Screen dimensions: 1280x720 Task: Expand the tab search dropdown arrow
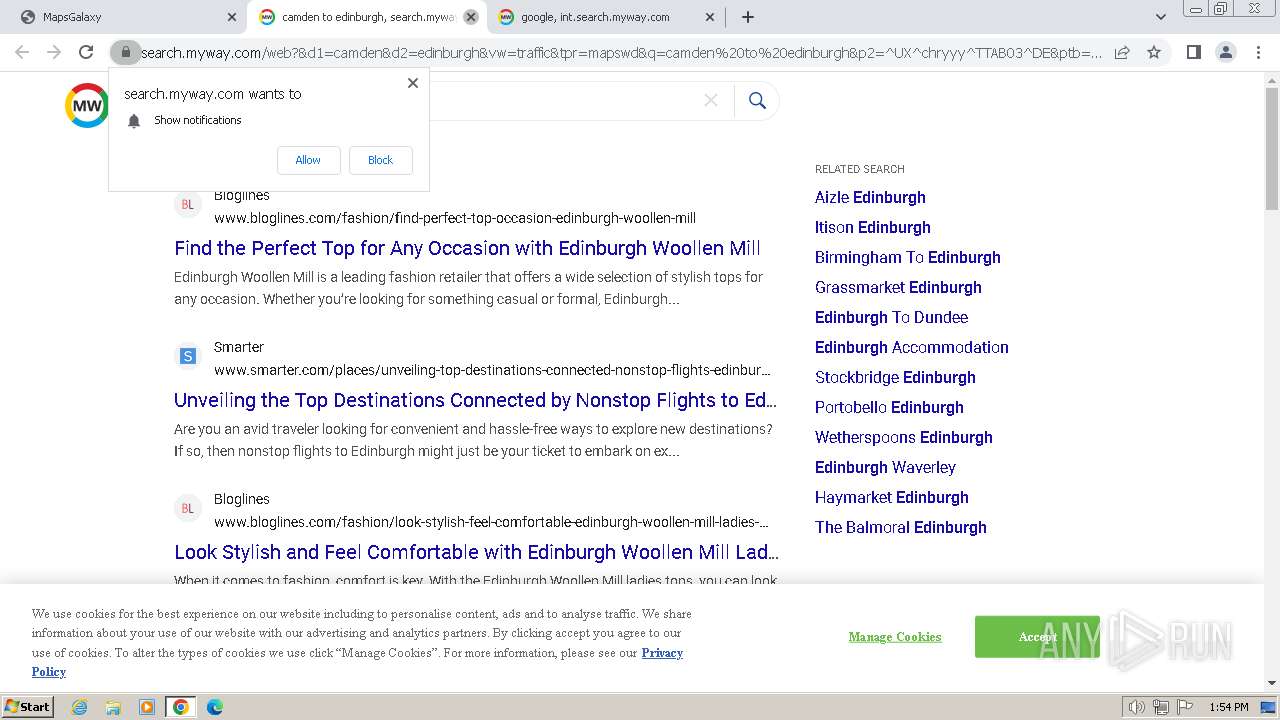point(1160,17)
